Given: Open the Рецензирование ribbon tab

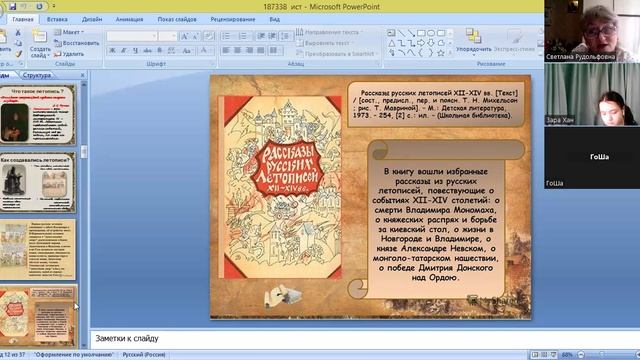Looking at the screenshot, I should click(x=233, y=19).
